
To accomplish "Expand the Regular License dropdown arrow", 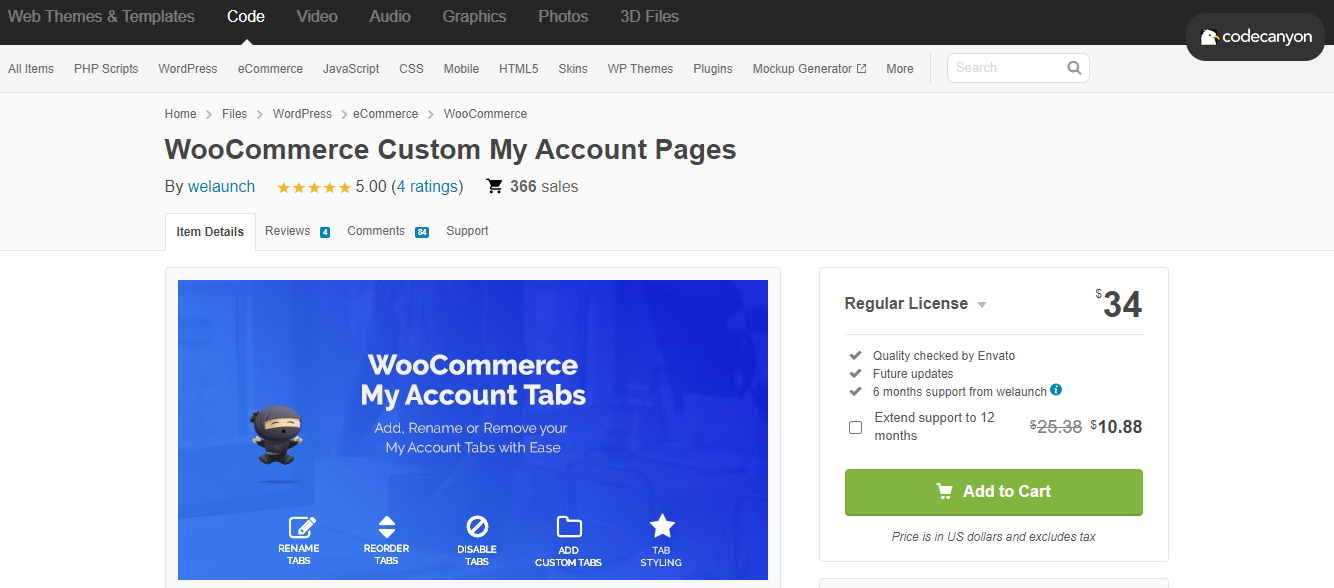I will [x=982, y=305].
